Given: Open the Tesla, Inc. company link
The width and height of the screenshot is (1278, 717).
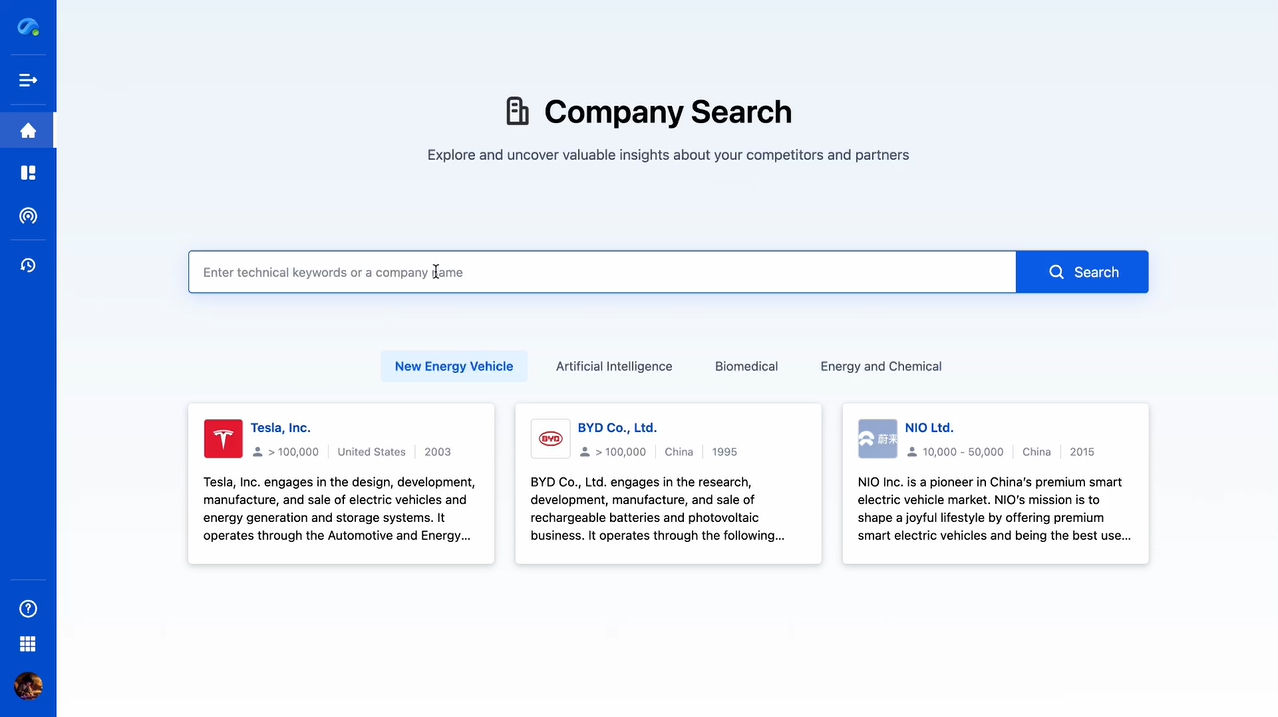Looking at the screenshot, I should 280,427.
